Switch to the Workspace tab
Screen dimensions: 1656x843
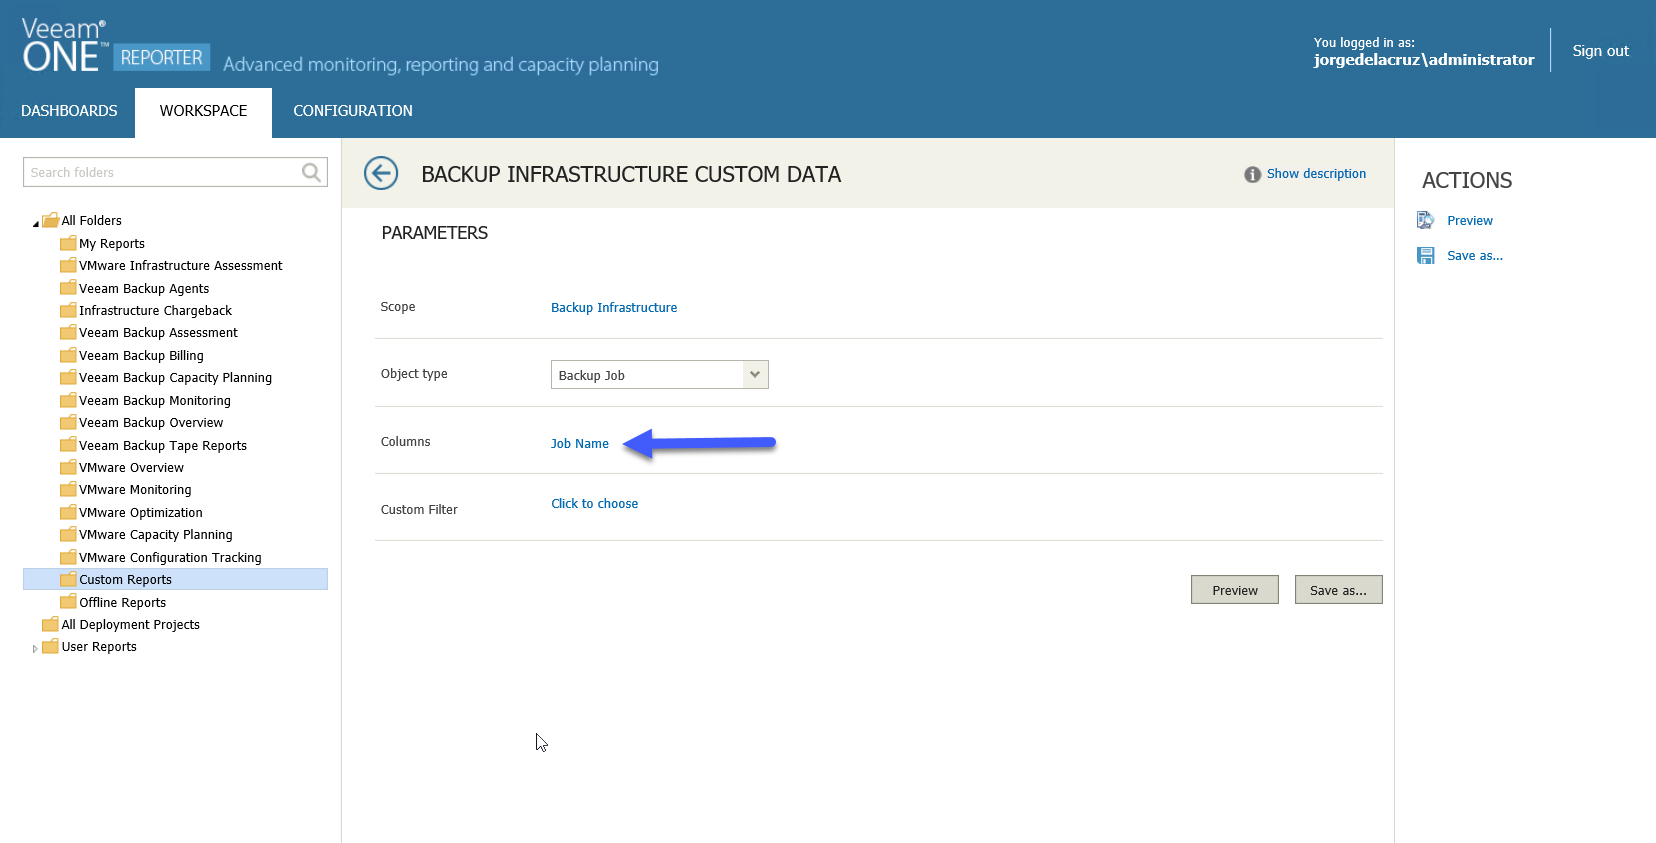point(203,111)
